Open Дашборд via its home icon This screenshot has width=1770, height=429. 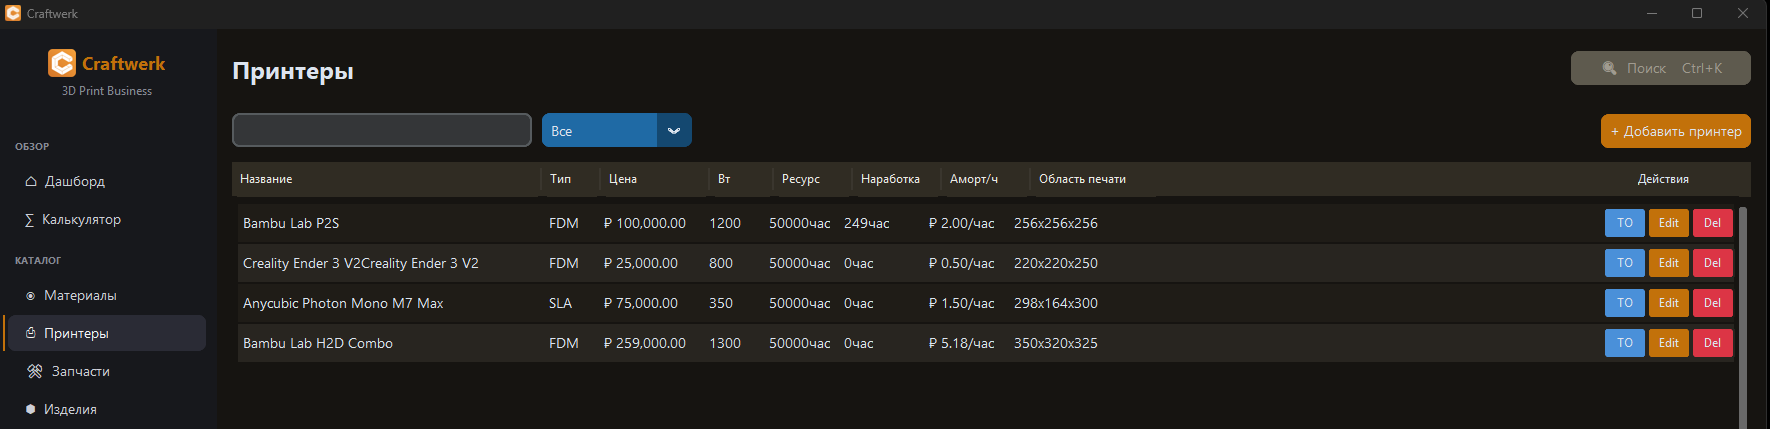31,182
